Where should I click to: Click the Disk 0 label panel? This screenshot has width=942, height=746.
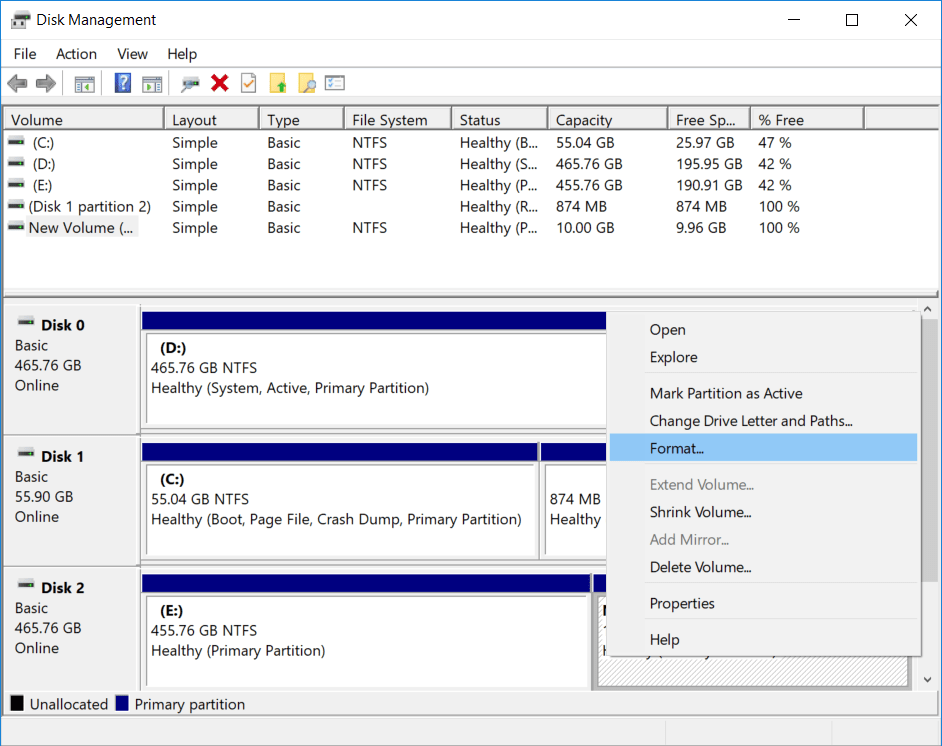(x=70, y=367)
